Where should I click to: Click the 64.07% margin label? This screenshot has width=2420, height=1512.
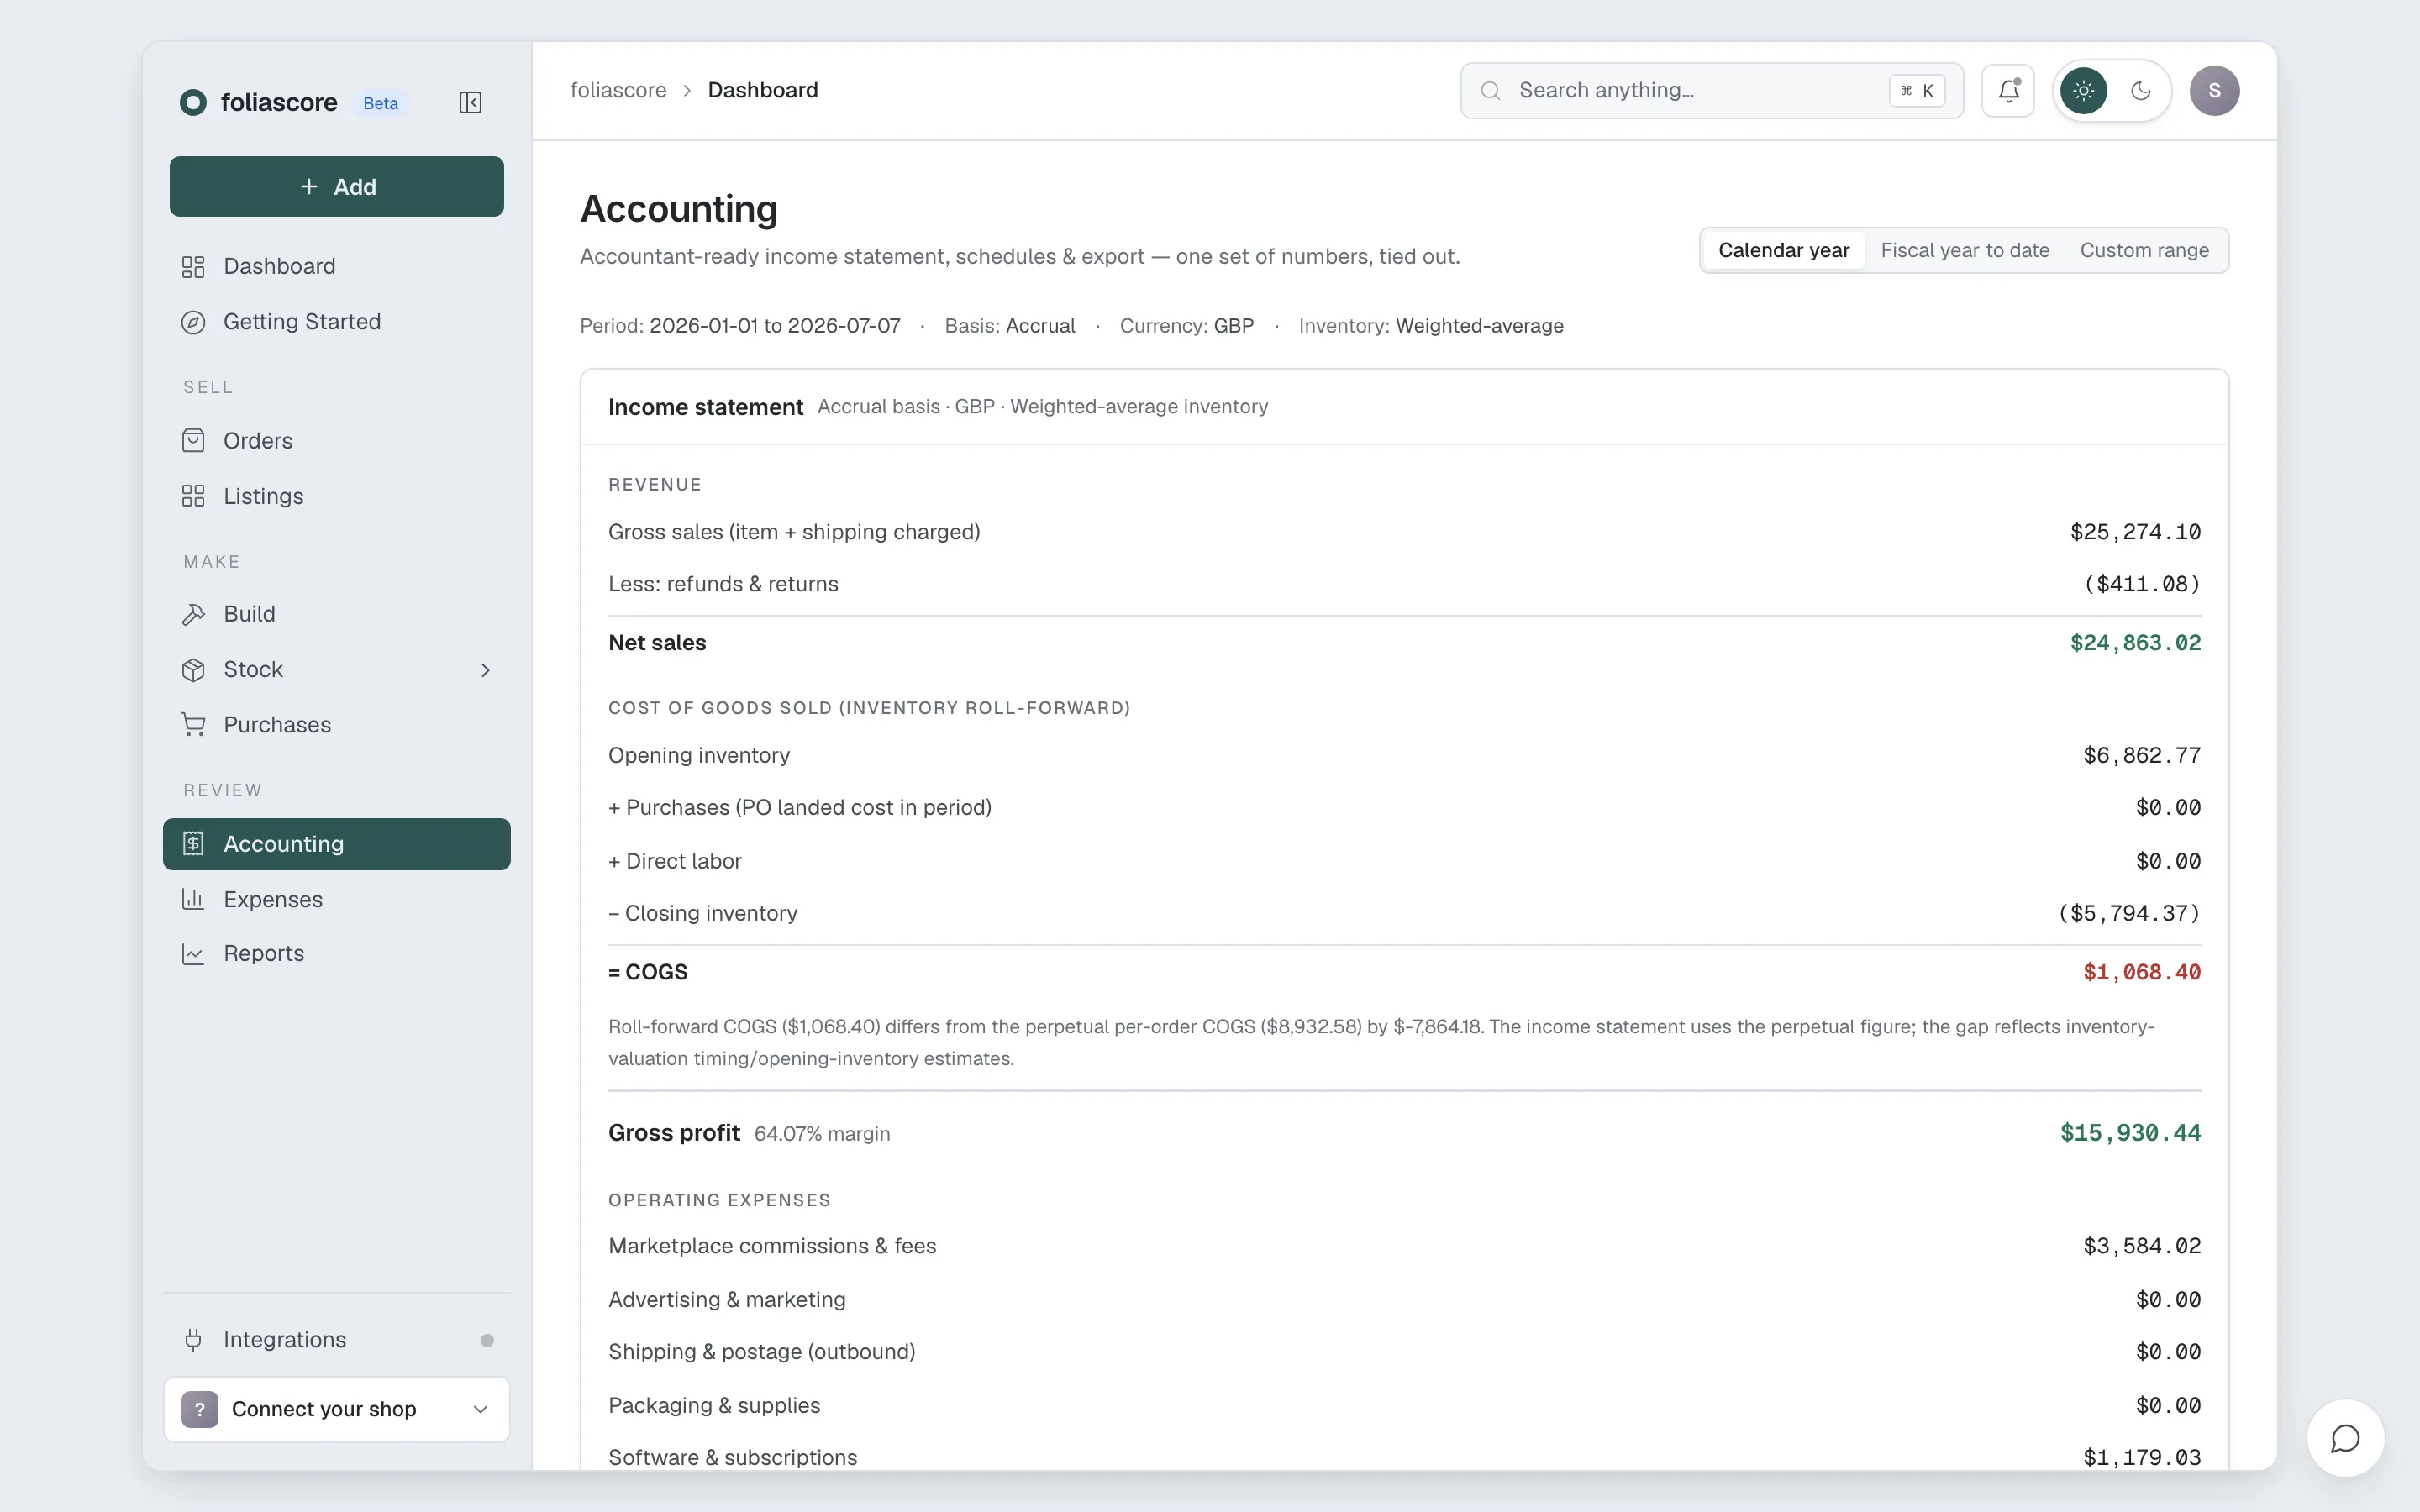[x=822, y=1134]
